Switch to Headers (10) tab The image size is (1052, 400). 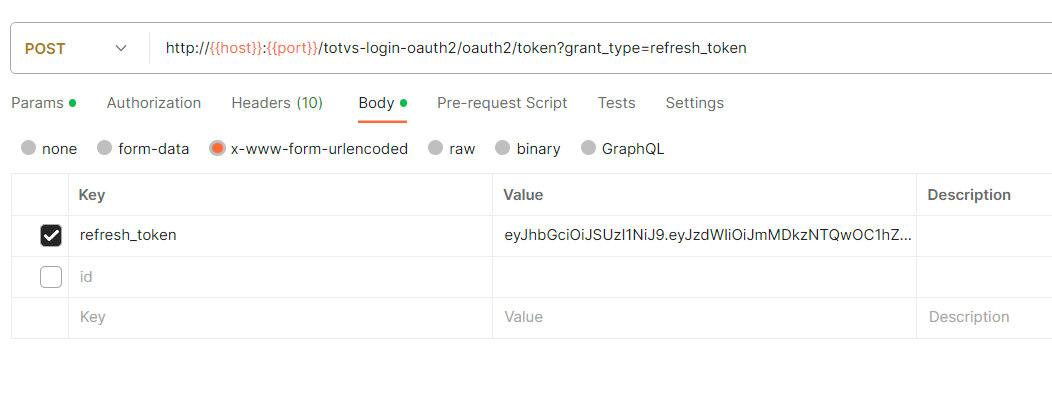pyautogui.click(x=277, y=103)
